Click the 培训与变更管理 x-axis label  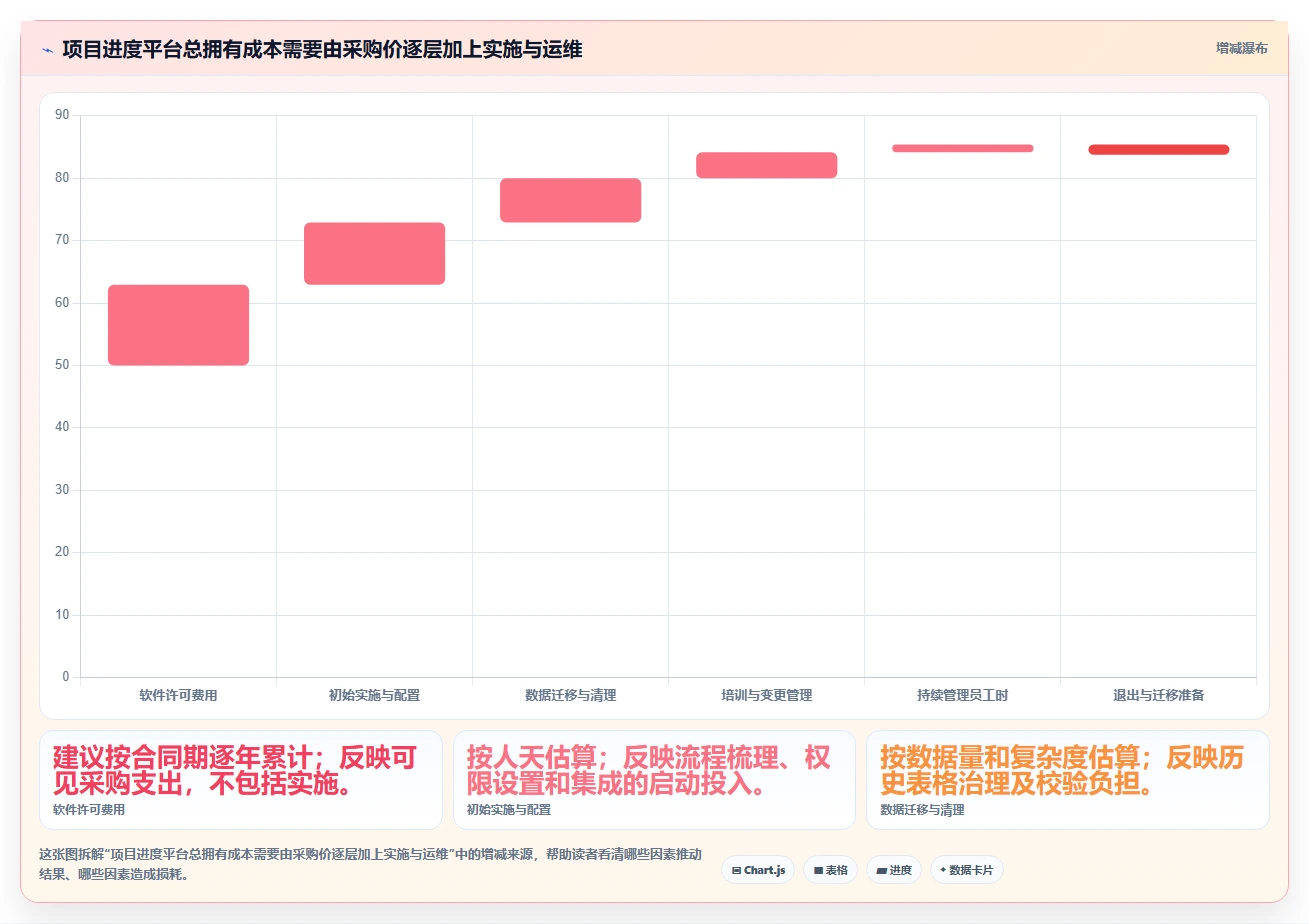click(x=766, y=695)
